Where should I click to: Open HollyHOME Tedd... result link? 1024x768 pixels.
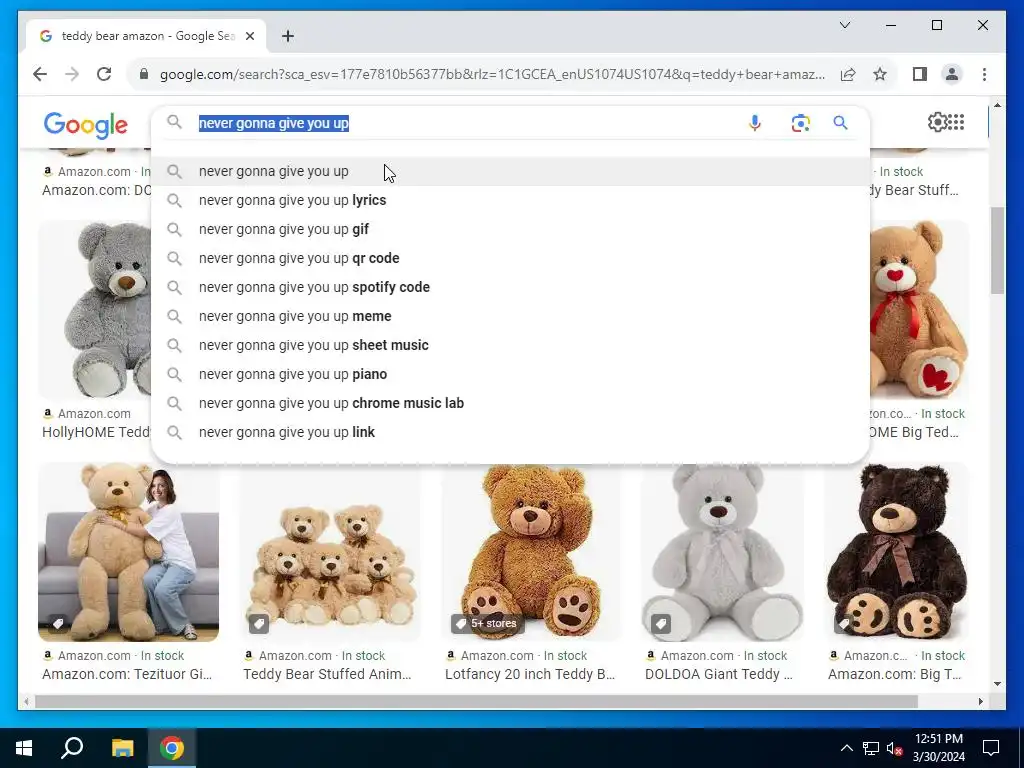point(97,432)
